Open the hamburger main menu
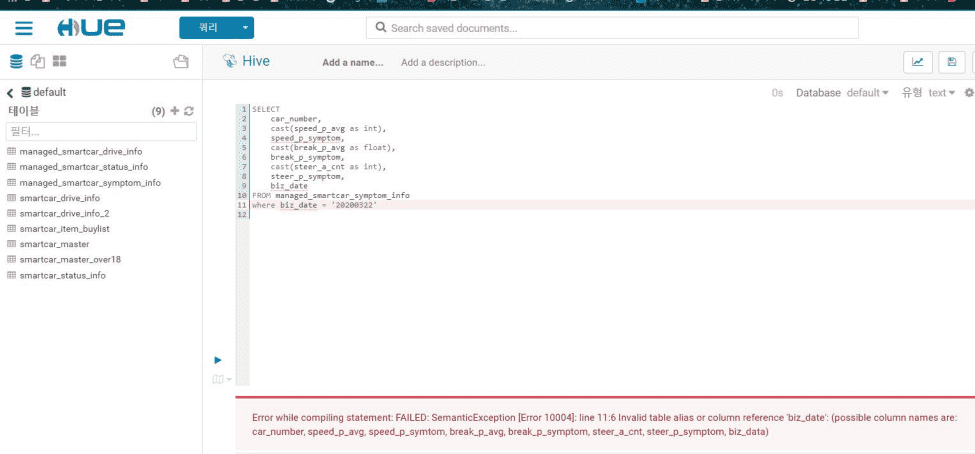 (24, 28)
